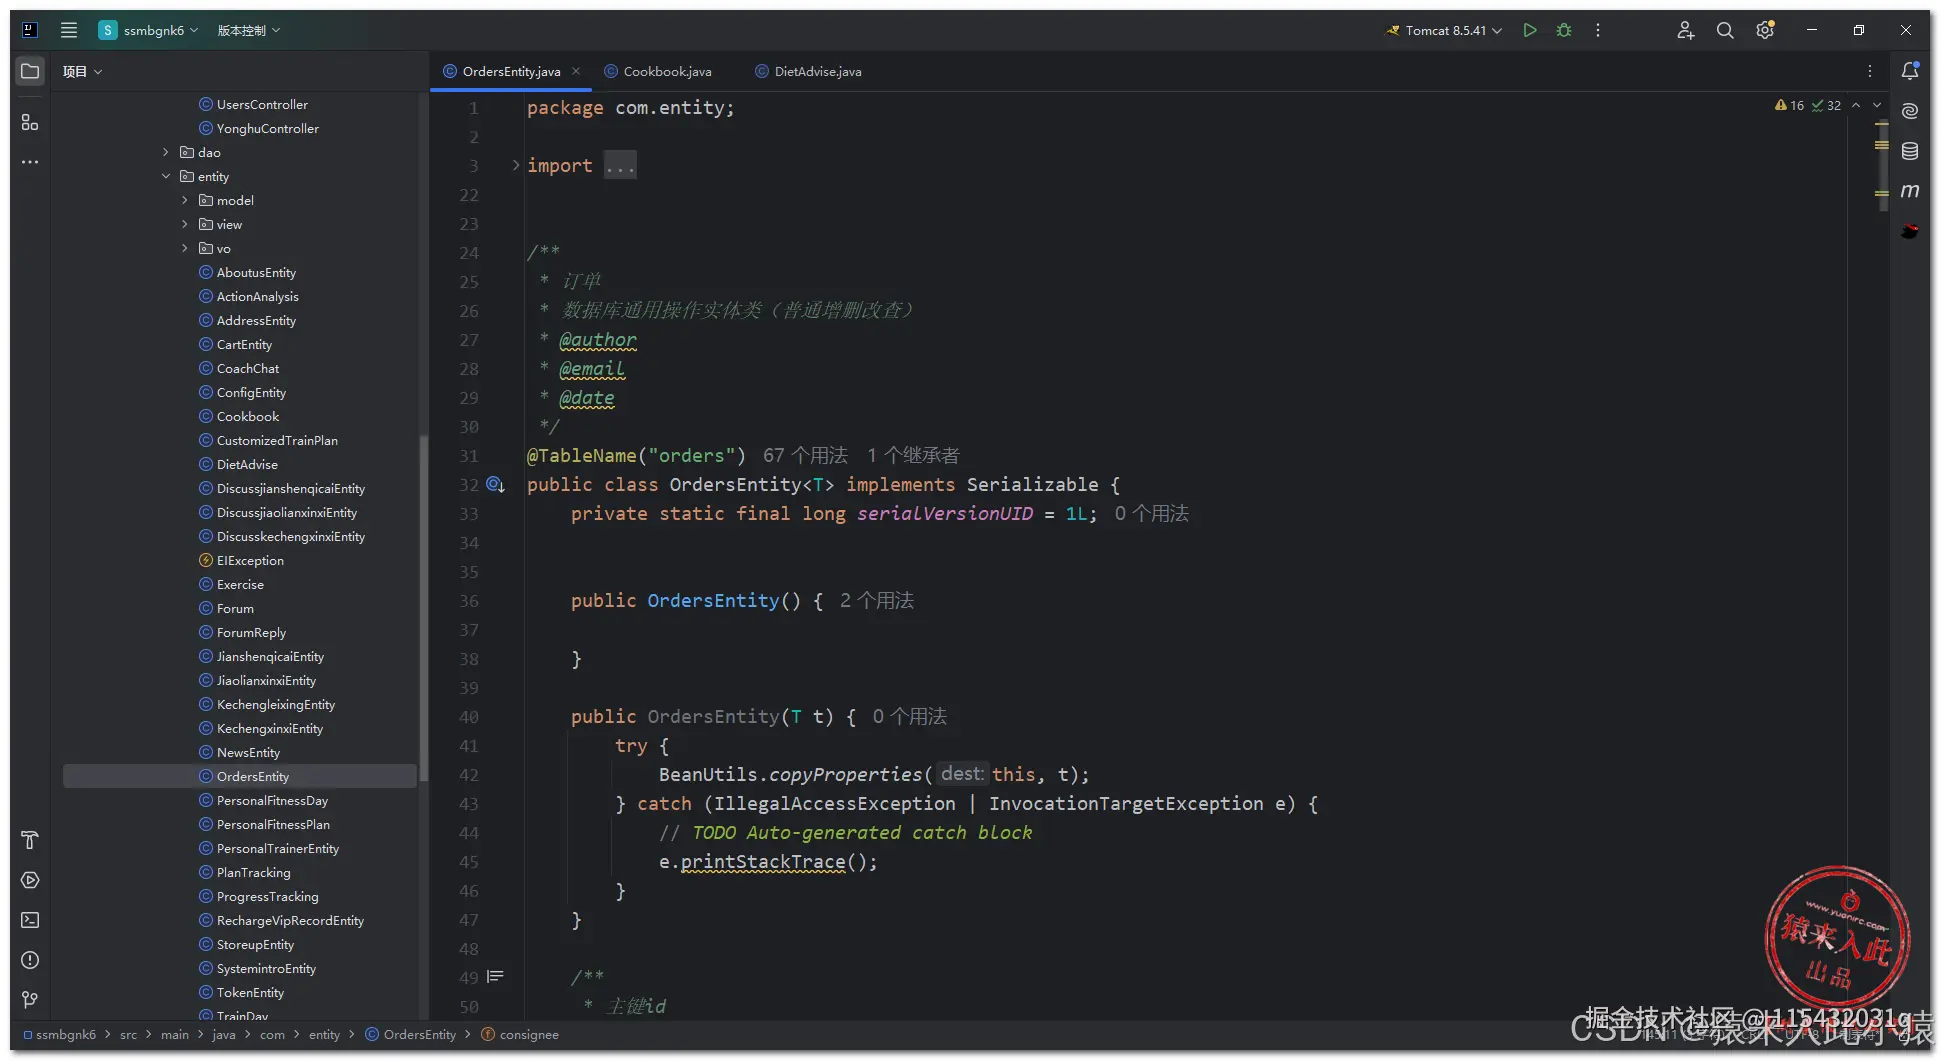Collapse the entity folder

(166, 176)
